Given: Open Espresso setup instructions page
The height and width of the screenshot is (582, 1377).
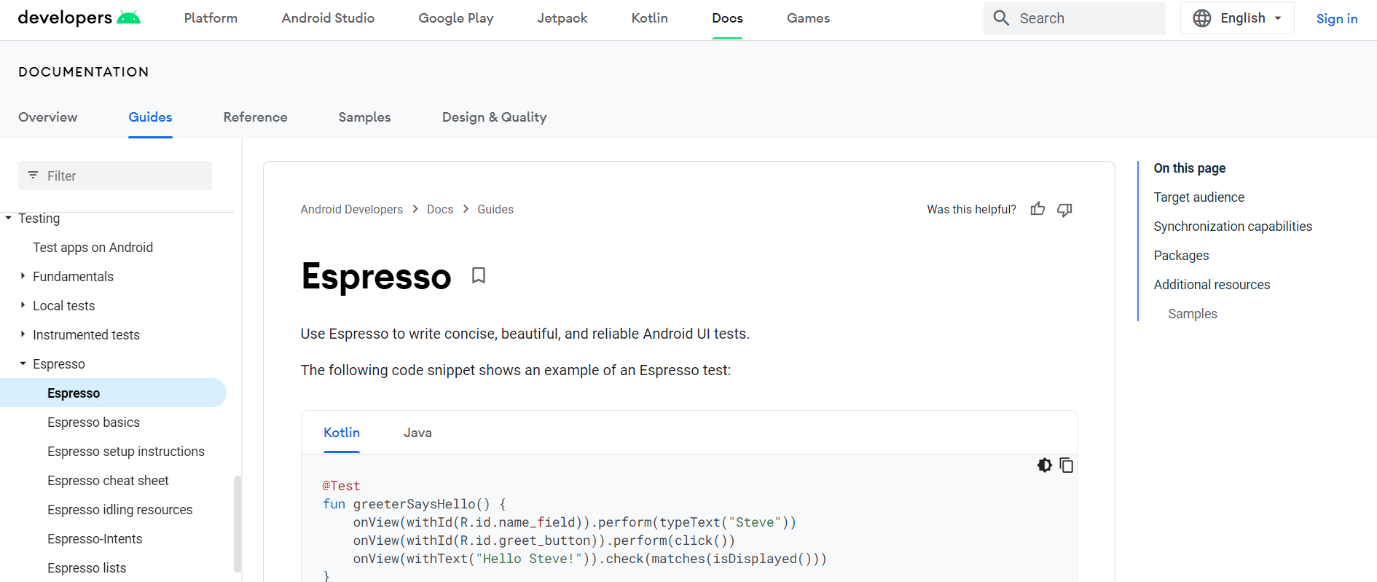Looking at the screenshot, I should [126, 451].
